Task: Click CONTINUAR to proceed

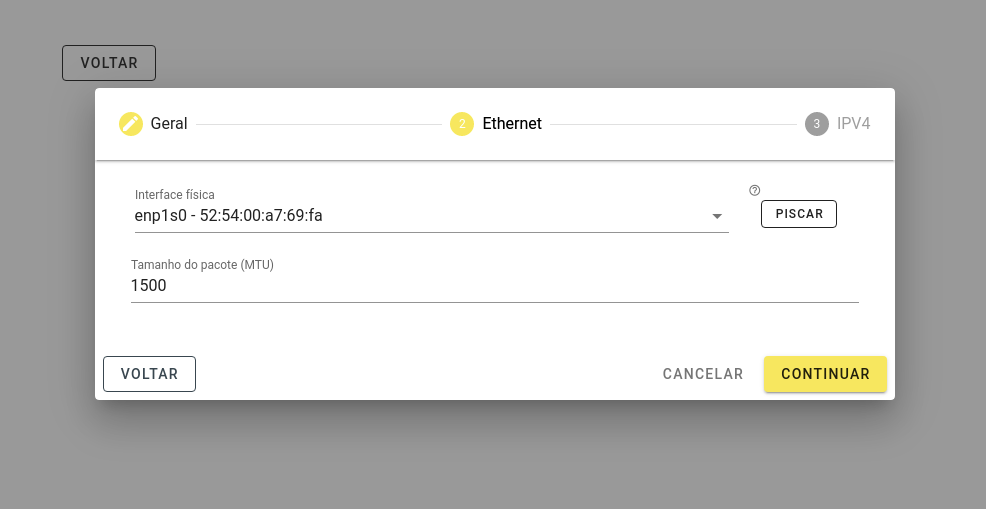Action: 825,374
